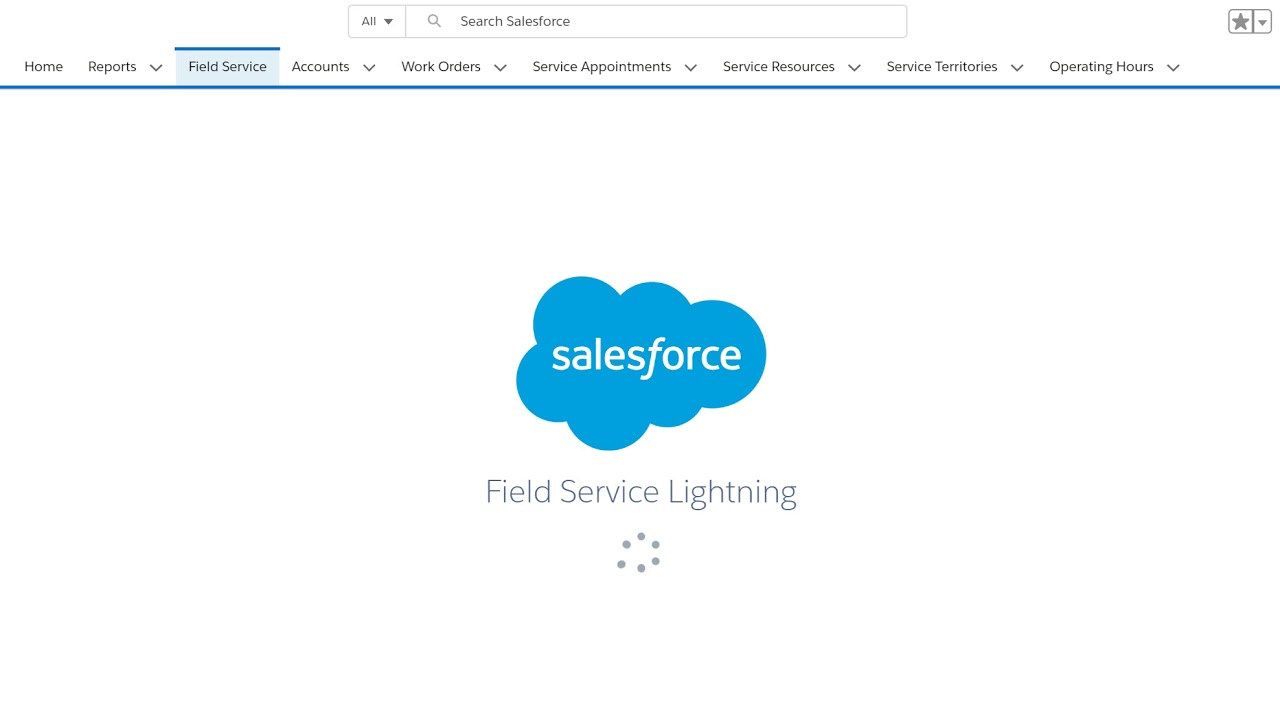Open the Accounts tab
This screenshot has height=720, width=1280.
(x=321, y=67)
